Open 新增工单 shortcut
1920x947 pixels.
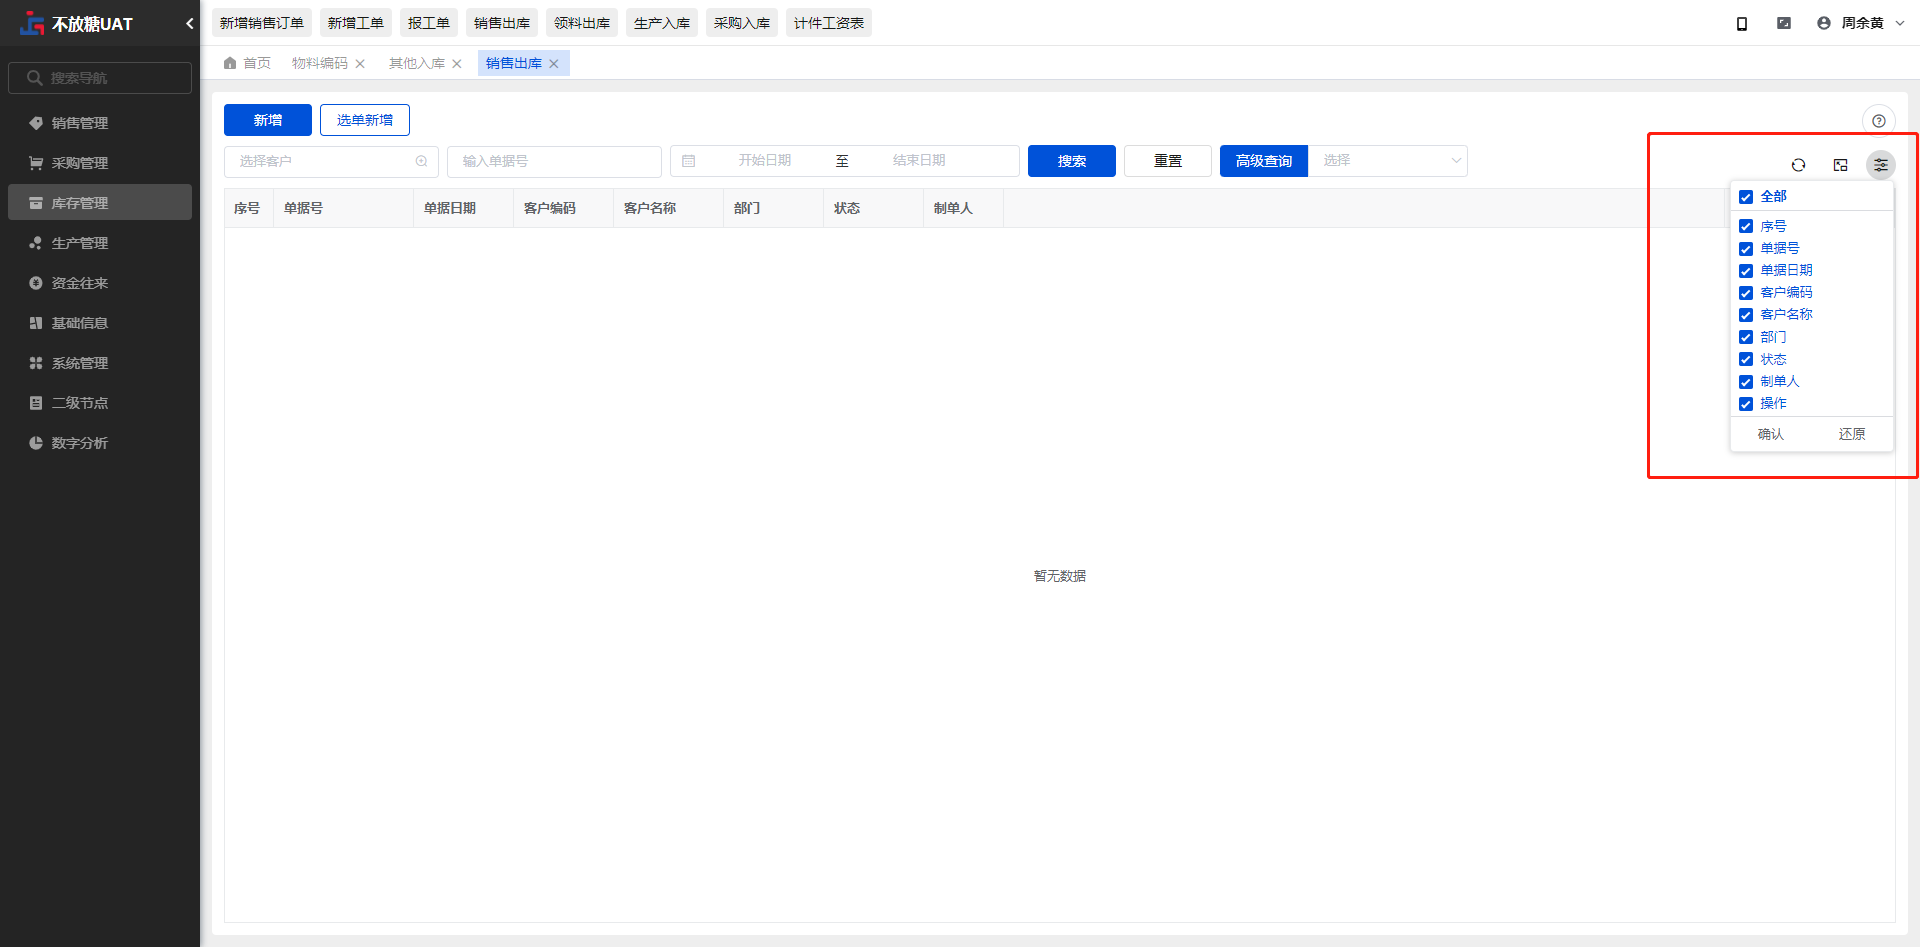tap(356, 23)
